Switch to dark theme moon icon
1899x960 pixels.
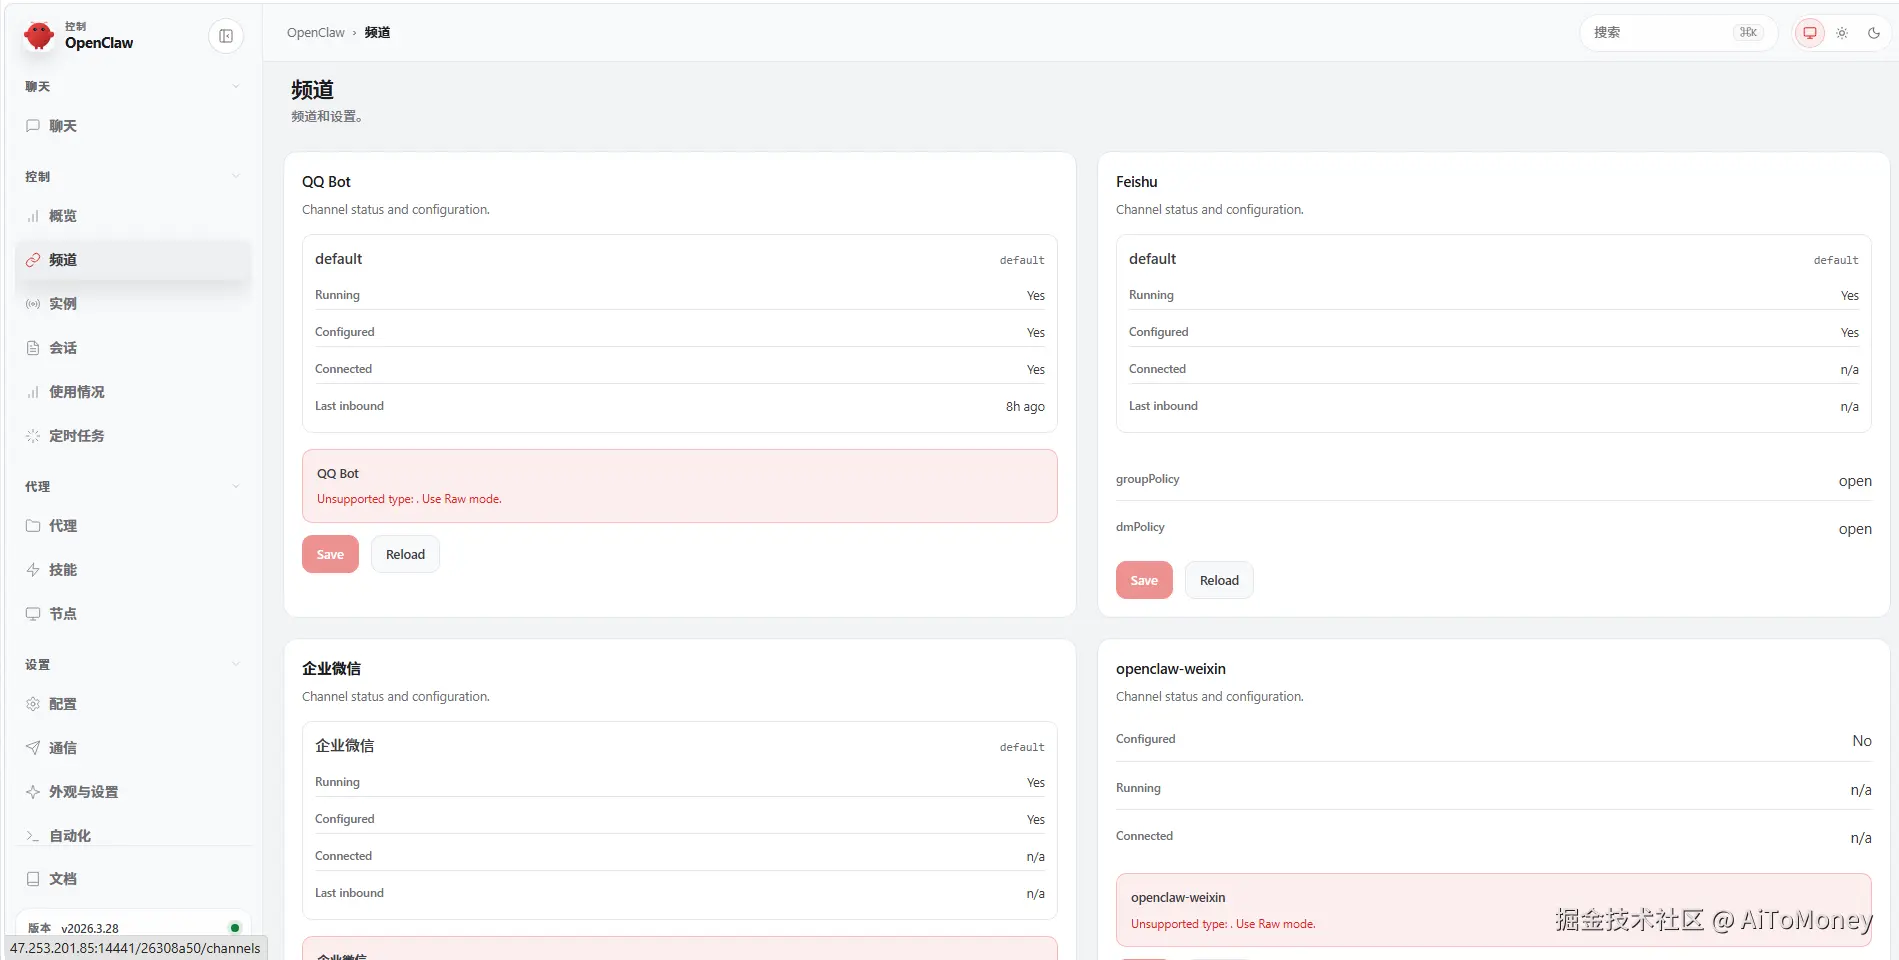pos(1874,33)
